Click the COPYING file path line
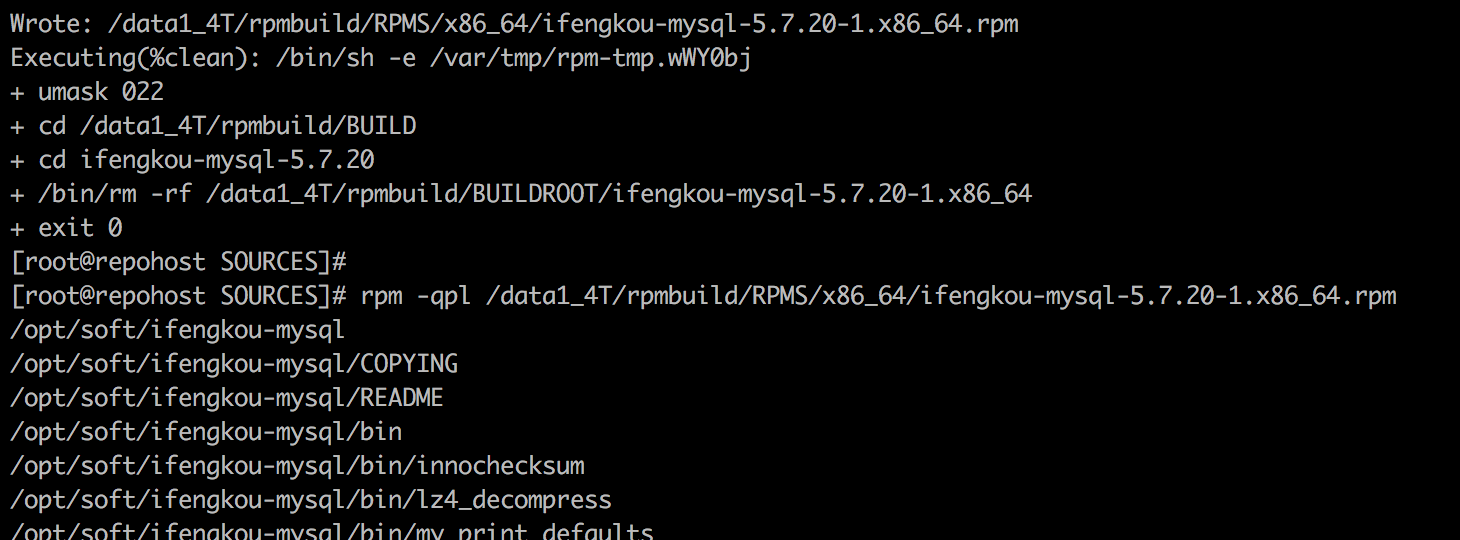Screen dimensions: 1460x540 click(234, 364)
